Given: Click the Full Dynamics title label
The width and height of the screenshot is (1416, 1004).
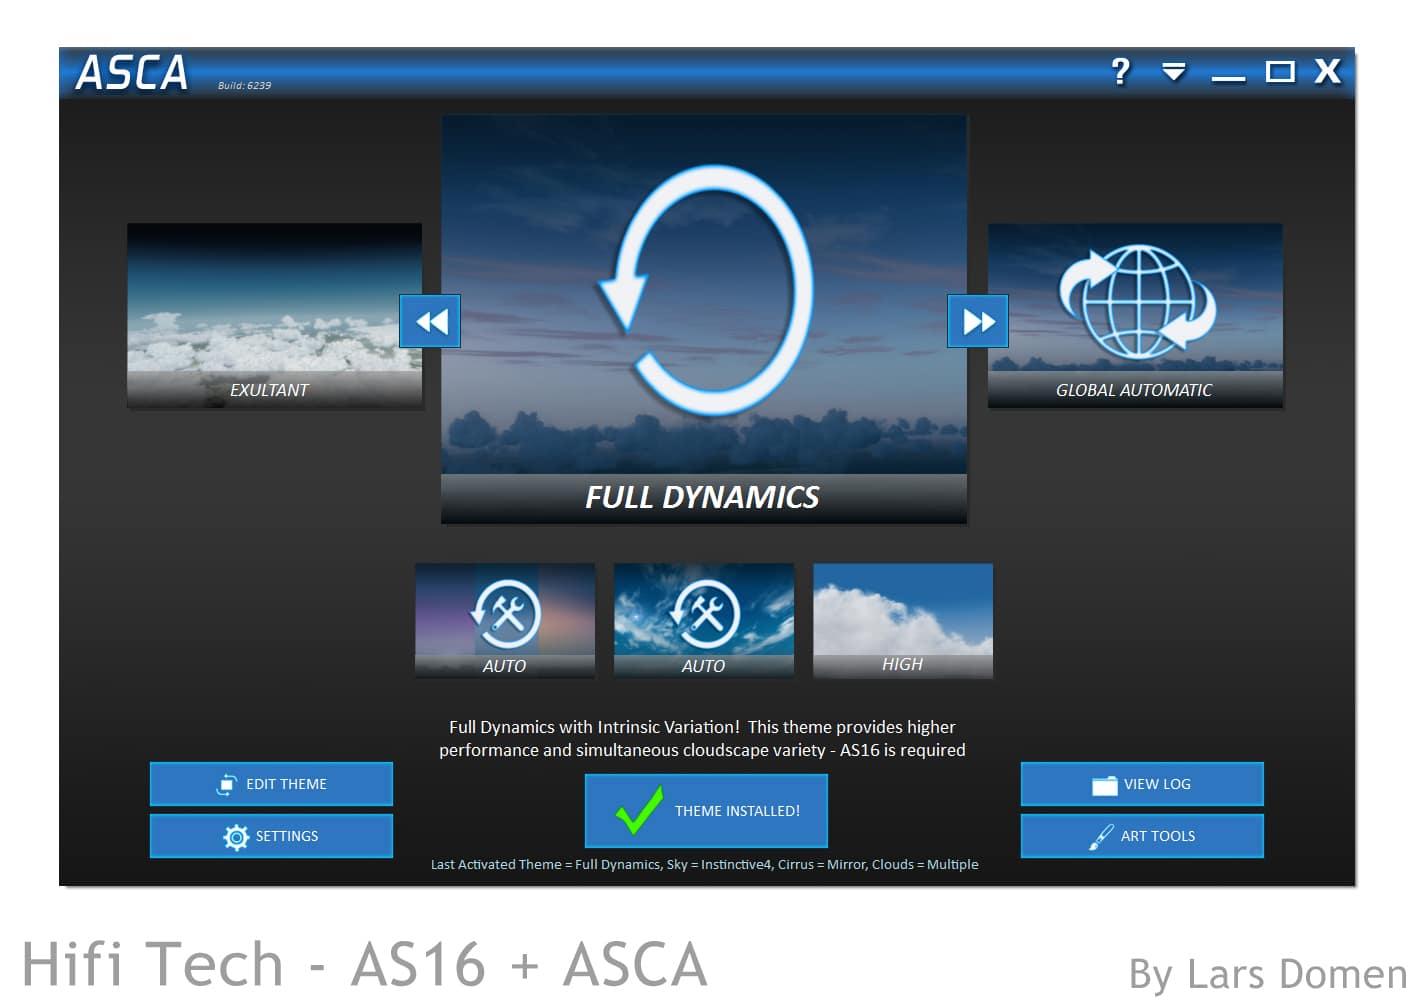Looking at the screenshot, I should (702, 497).
